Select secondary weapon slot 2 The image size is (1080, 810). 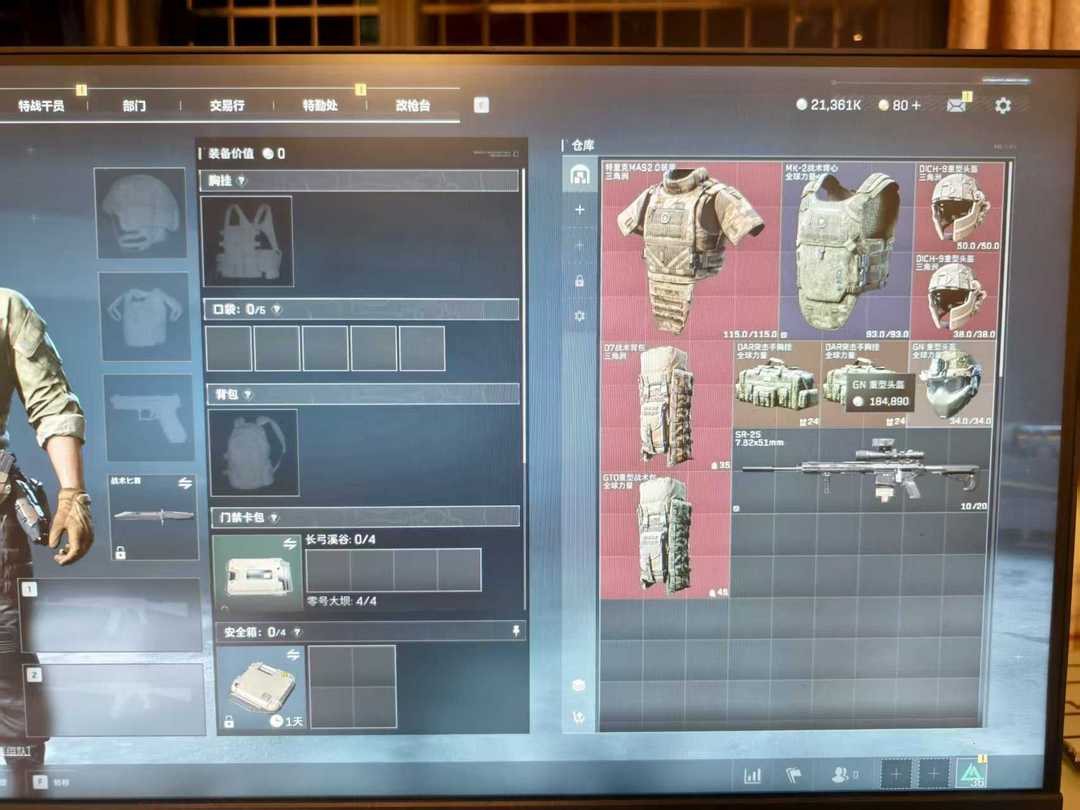[x=114, y=699]
